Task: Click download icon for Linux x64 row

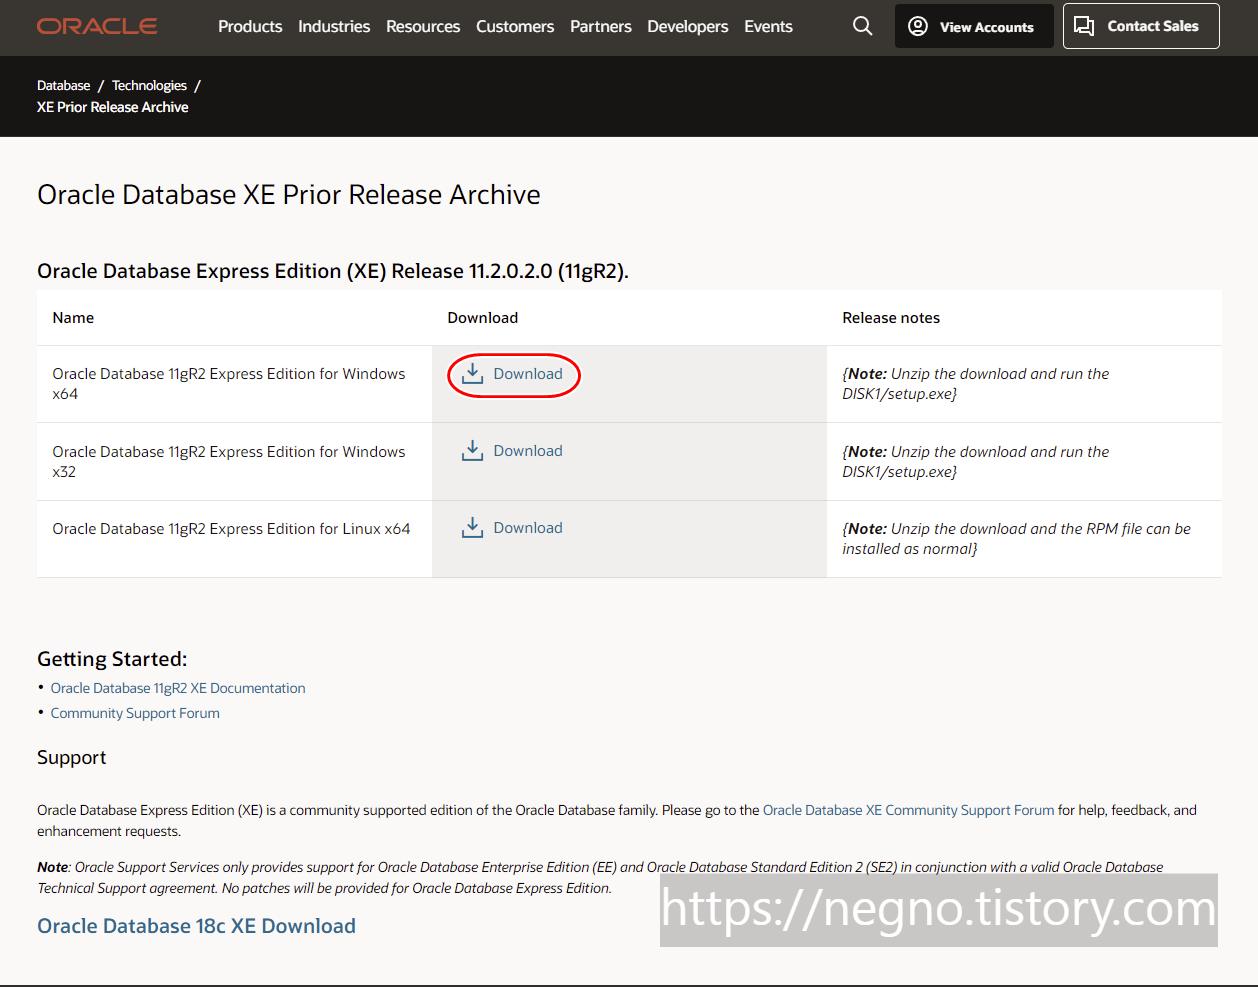Action: 472,528
